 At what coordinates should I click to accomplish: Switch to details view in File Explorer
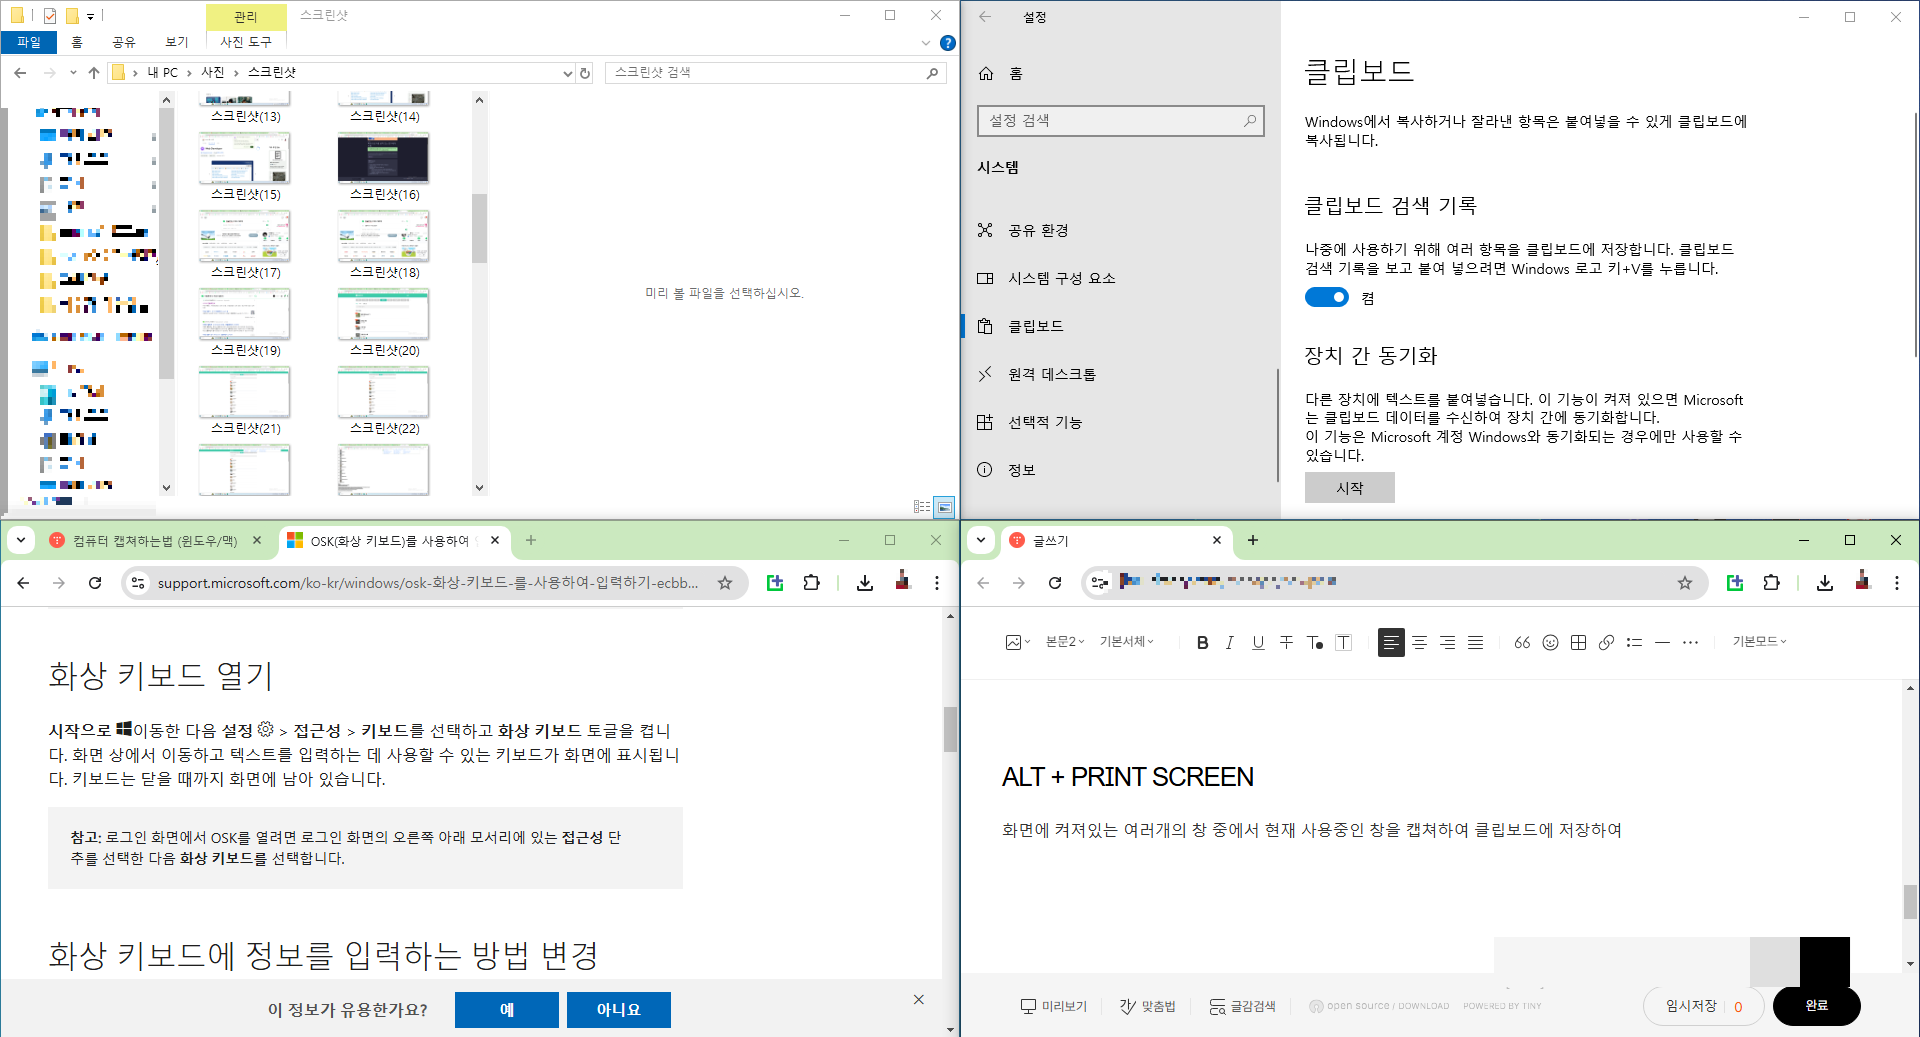click(x=922, y=507)
